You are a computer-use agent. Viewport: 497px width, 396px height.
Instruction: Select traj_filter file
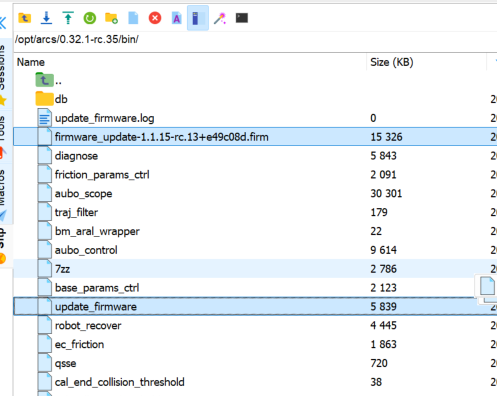[255, 212]
